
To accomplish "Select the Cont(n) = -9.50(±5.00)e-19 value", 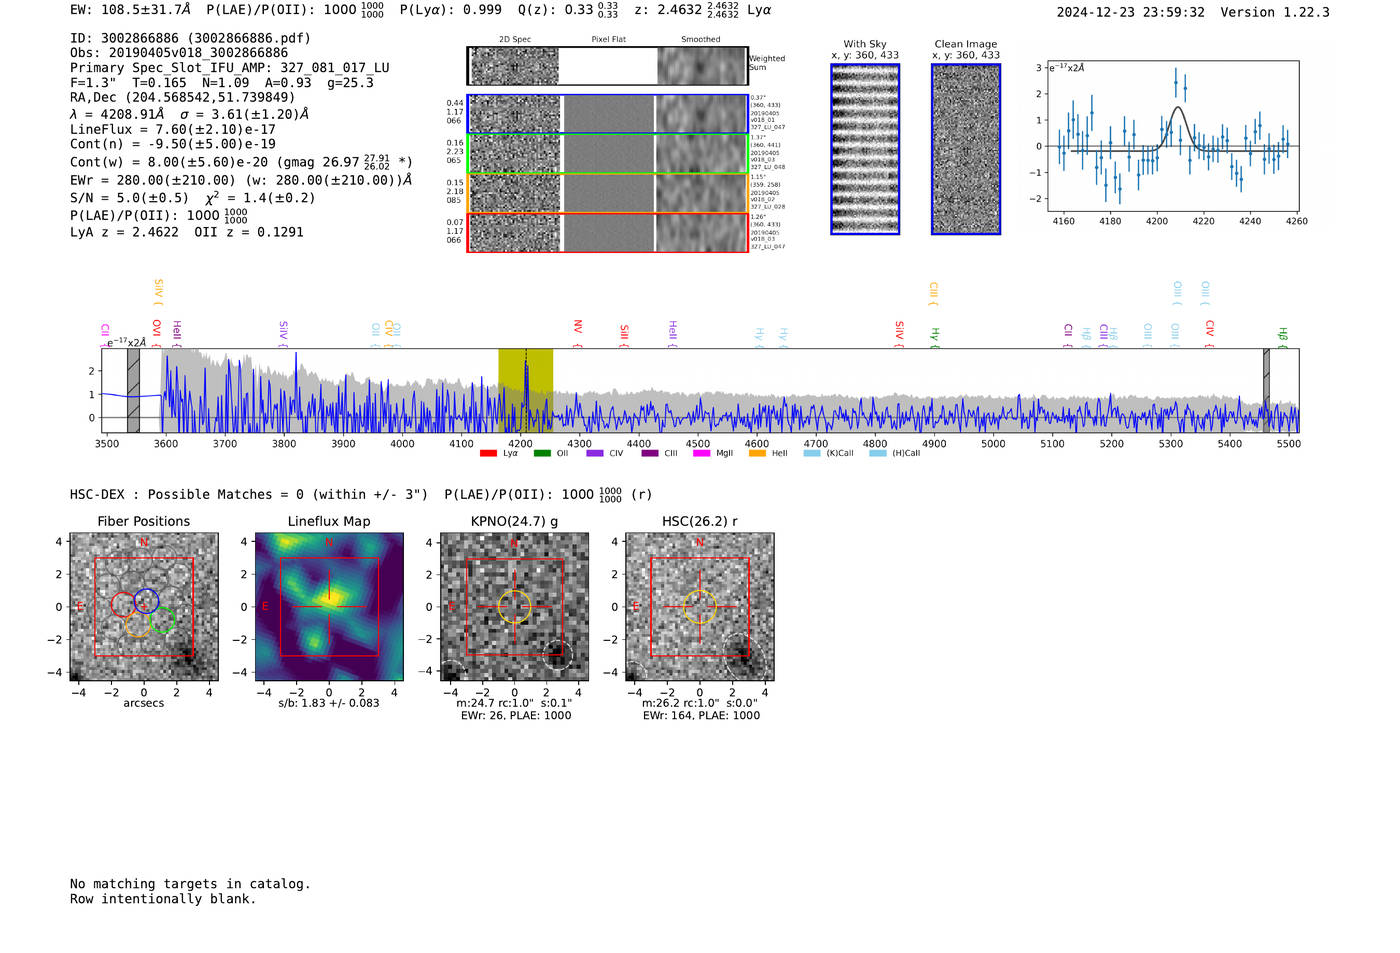I will [173, 144].
